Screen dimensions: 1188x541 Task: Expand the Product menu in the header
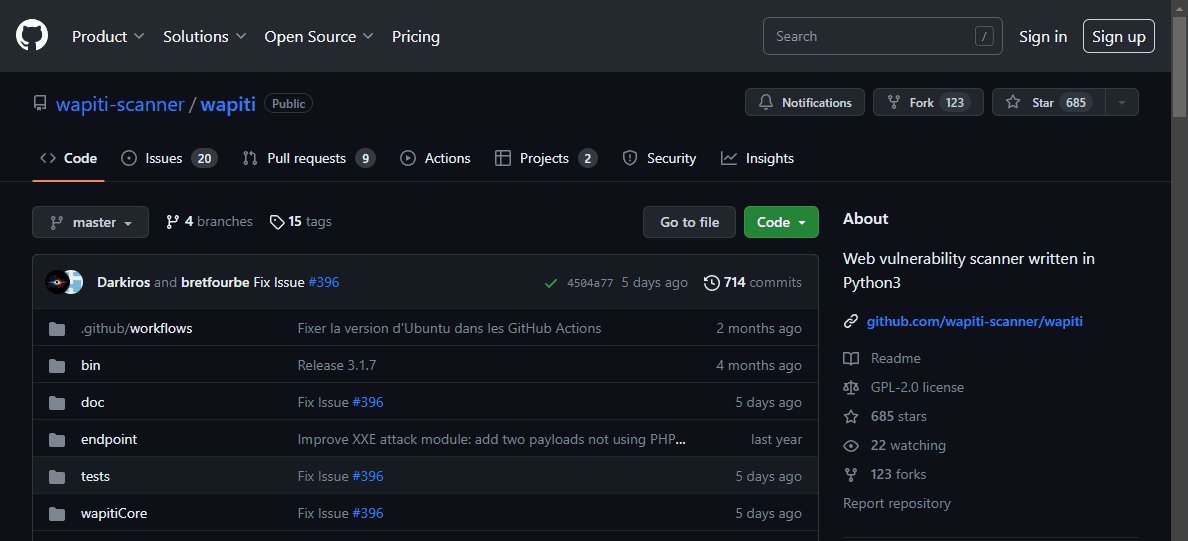click(x=108, y=36)
